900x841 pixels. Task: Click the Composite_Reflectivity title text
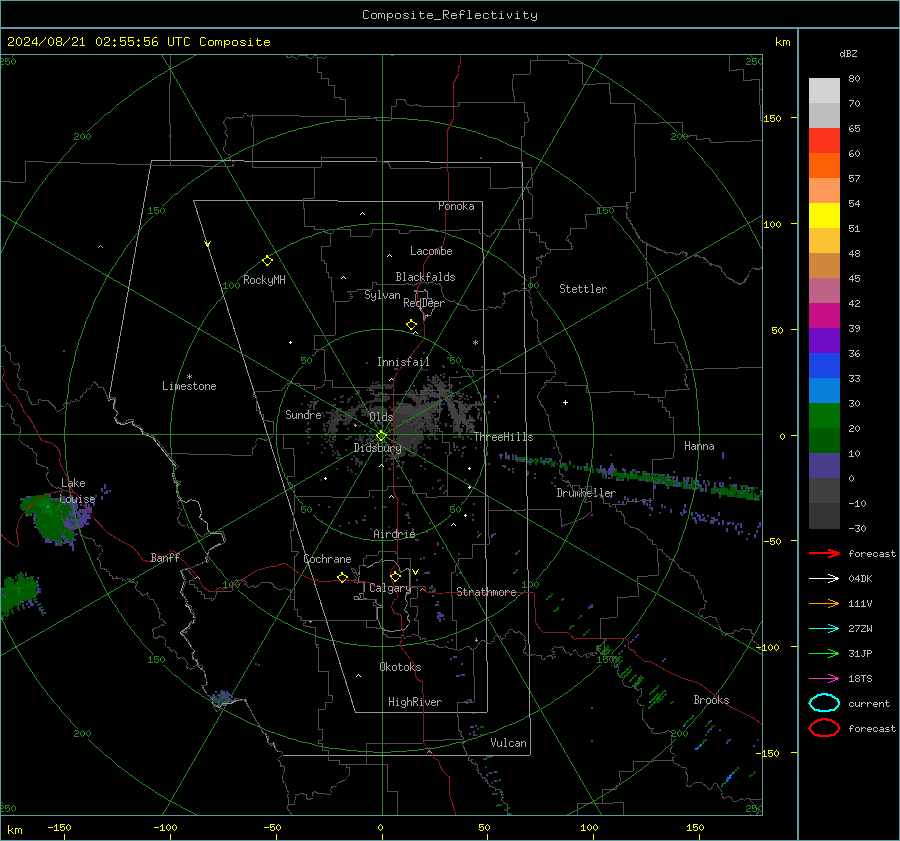[449, 15]
